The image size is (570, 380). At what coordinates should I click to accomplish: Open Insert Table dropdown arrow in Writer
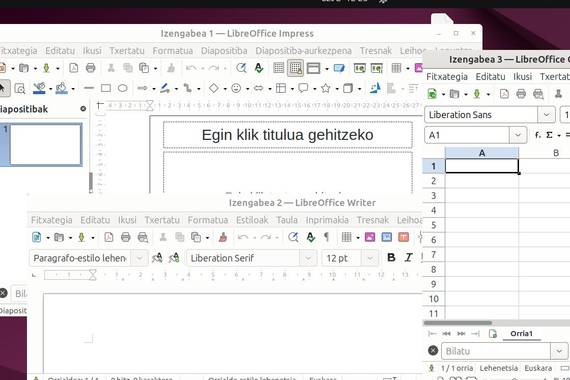358,238
